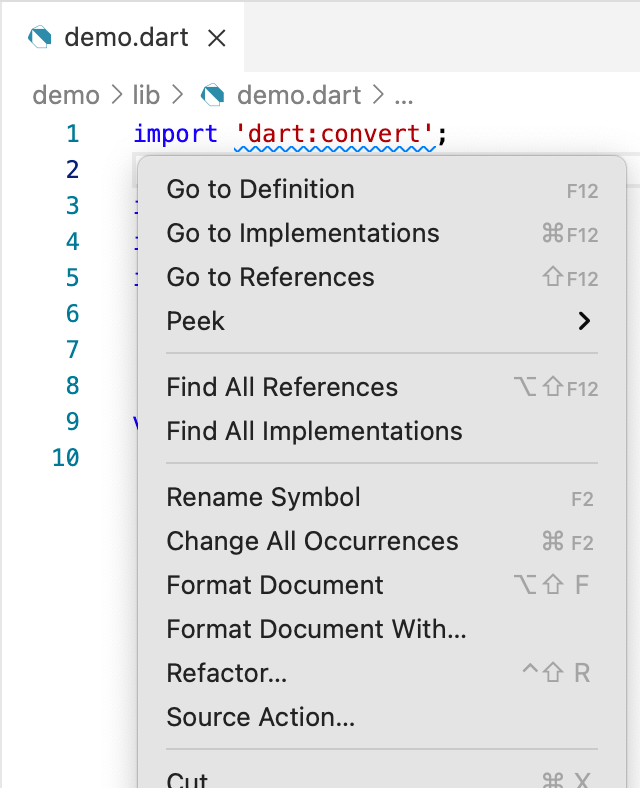Choose Find All Implementations

point(314,431)
